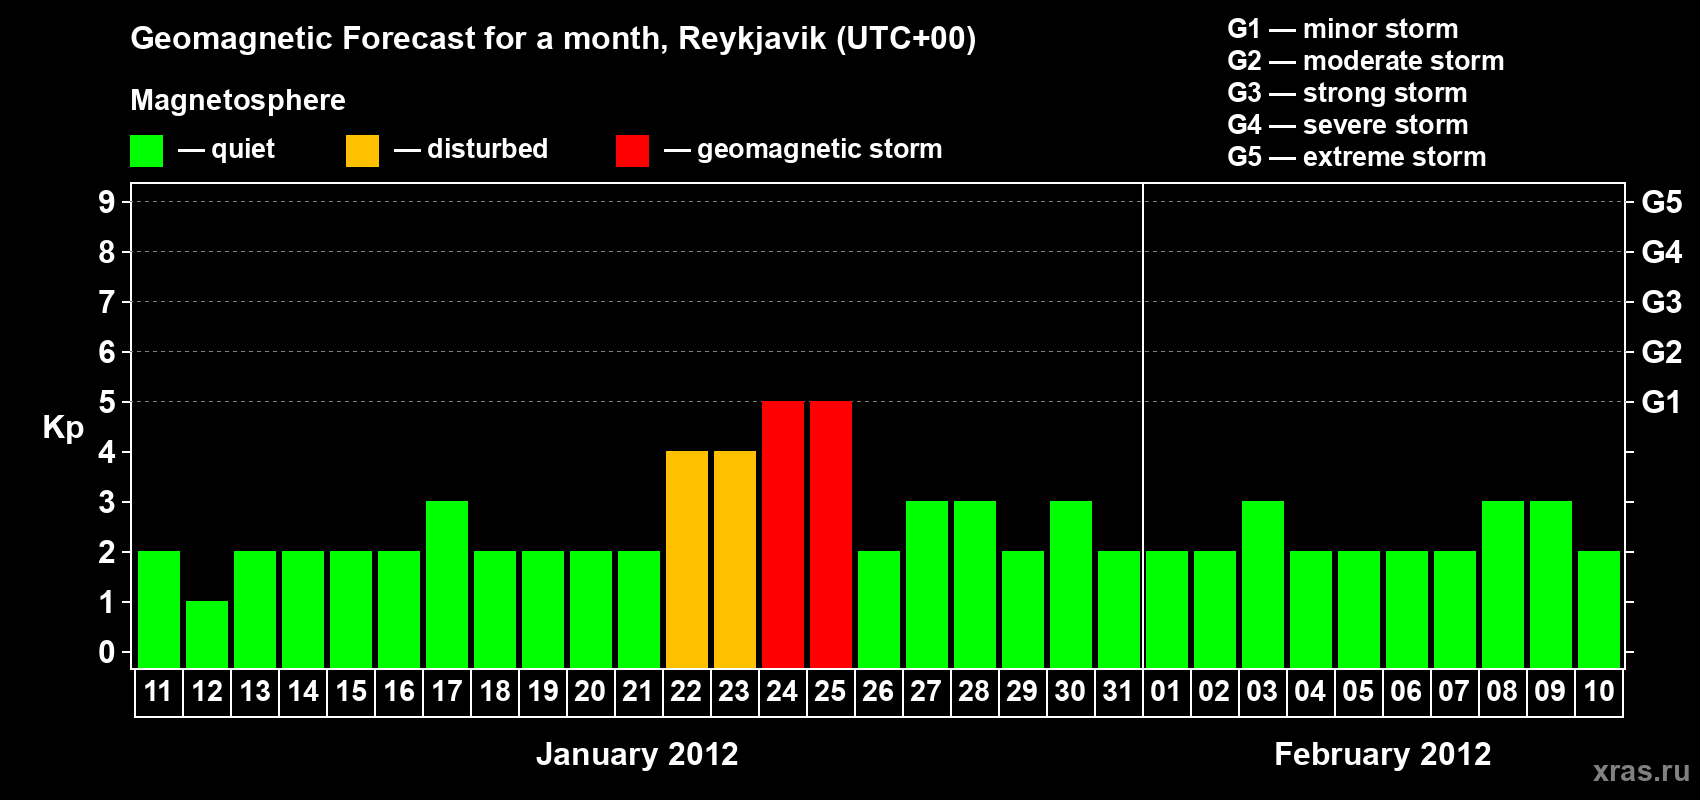Screen dimensions: 1700x800
Task: Click the G1 right-axis label
Action: [1661, 402]
